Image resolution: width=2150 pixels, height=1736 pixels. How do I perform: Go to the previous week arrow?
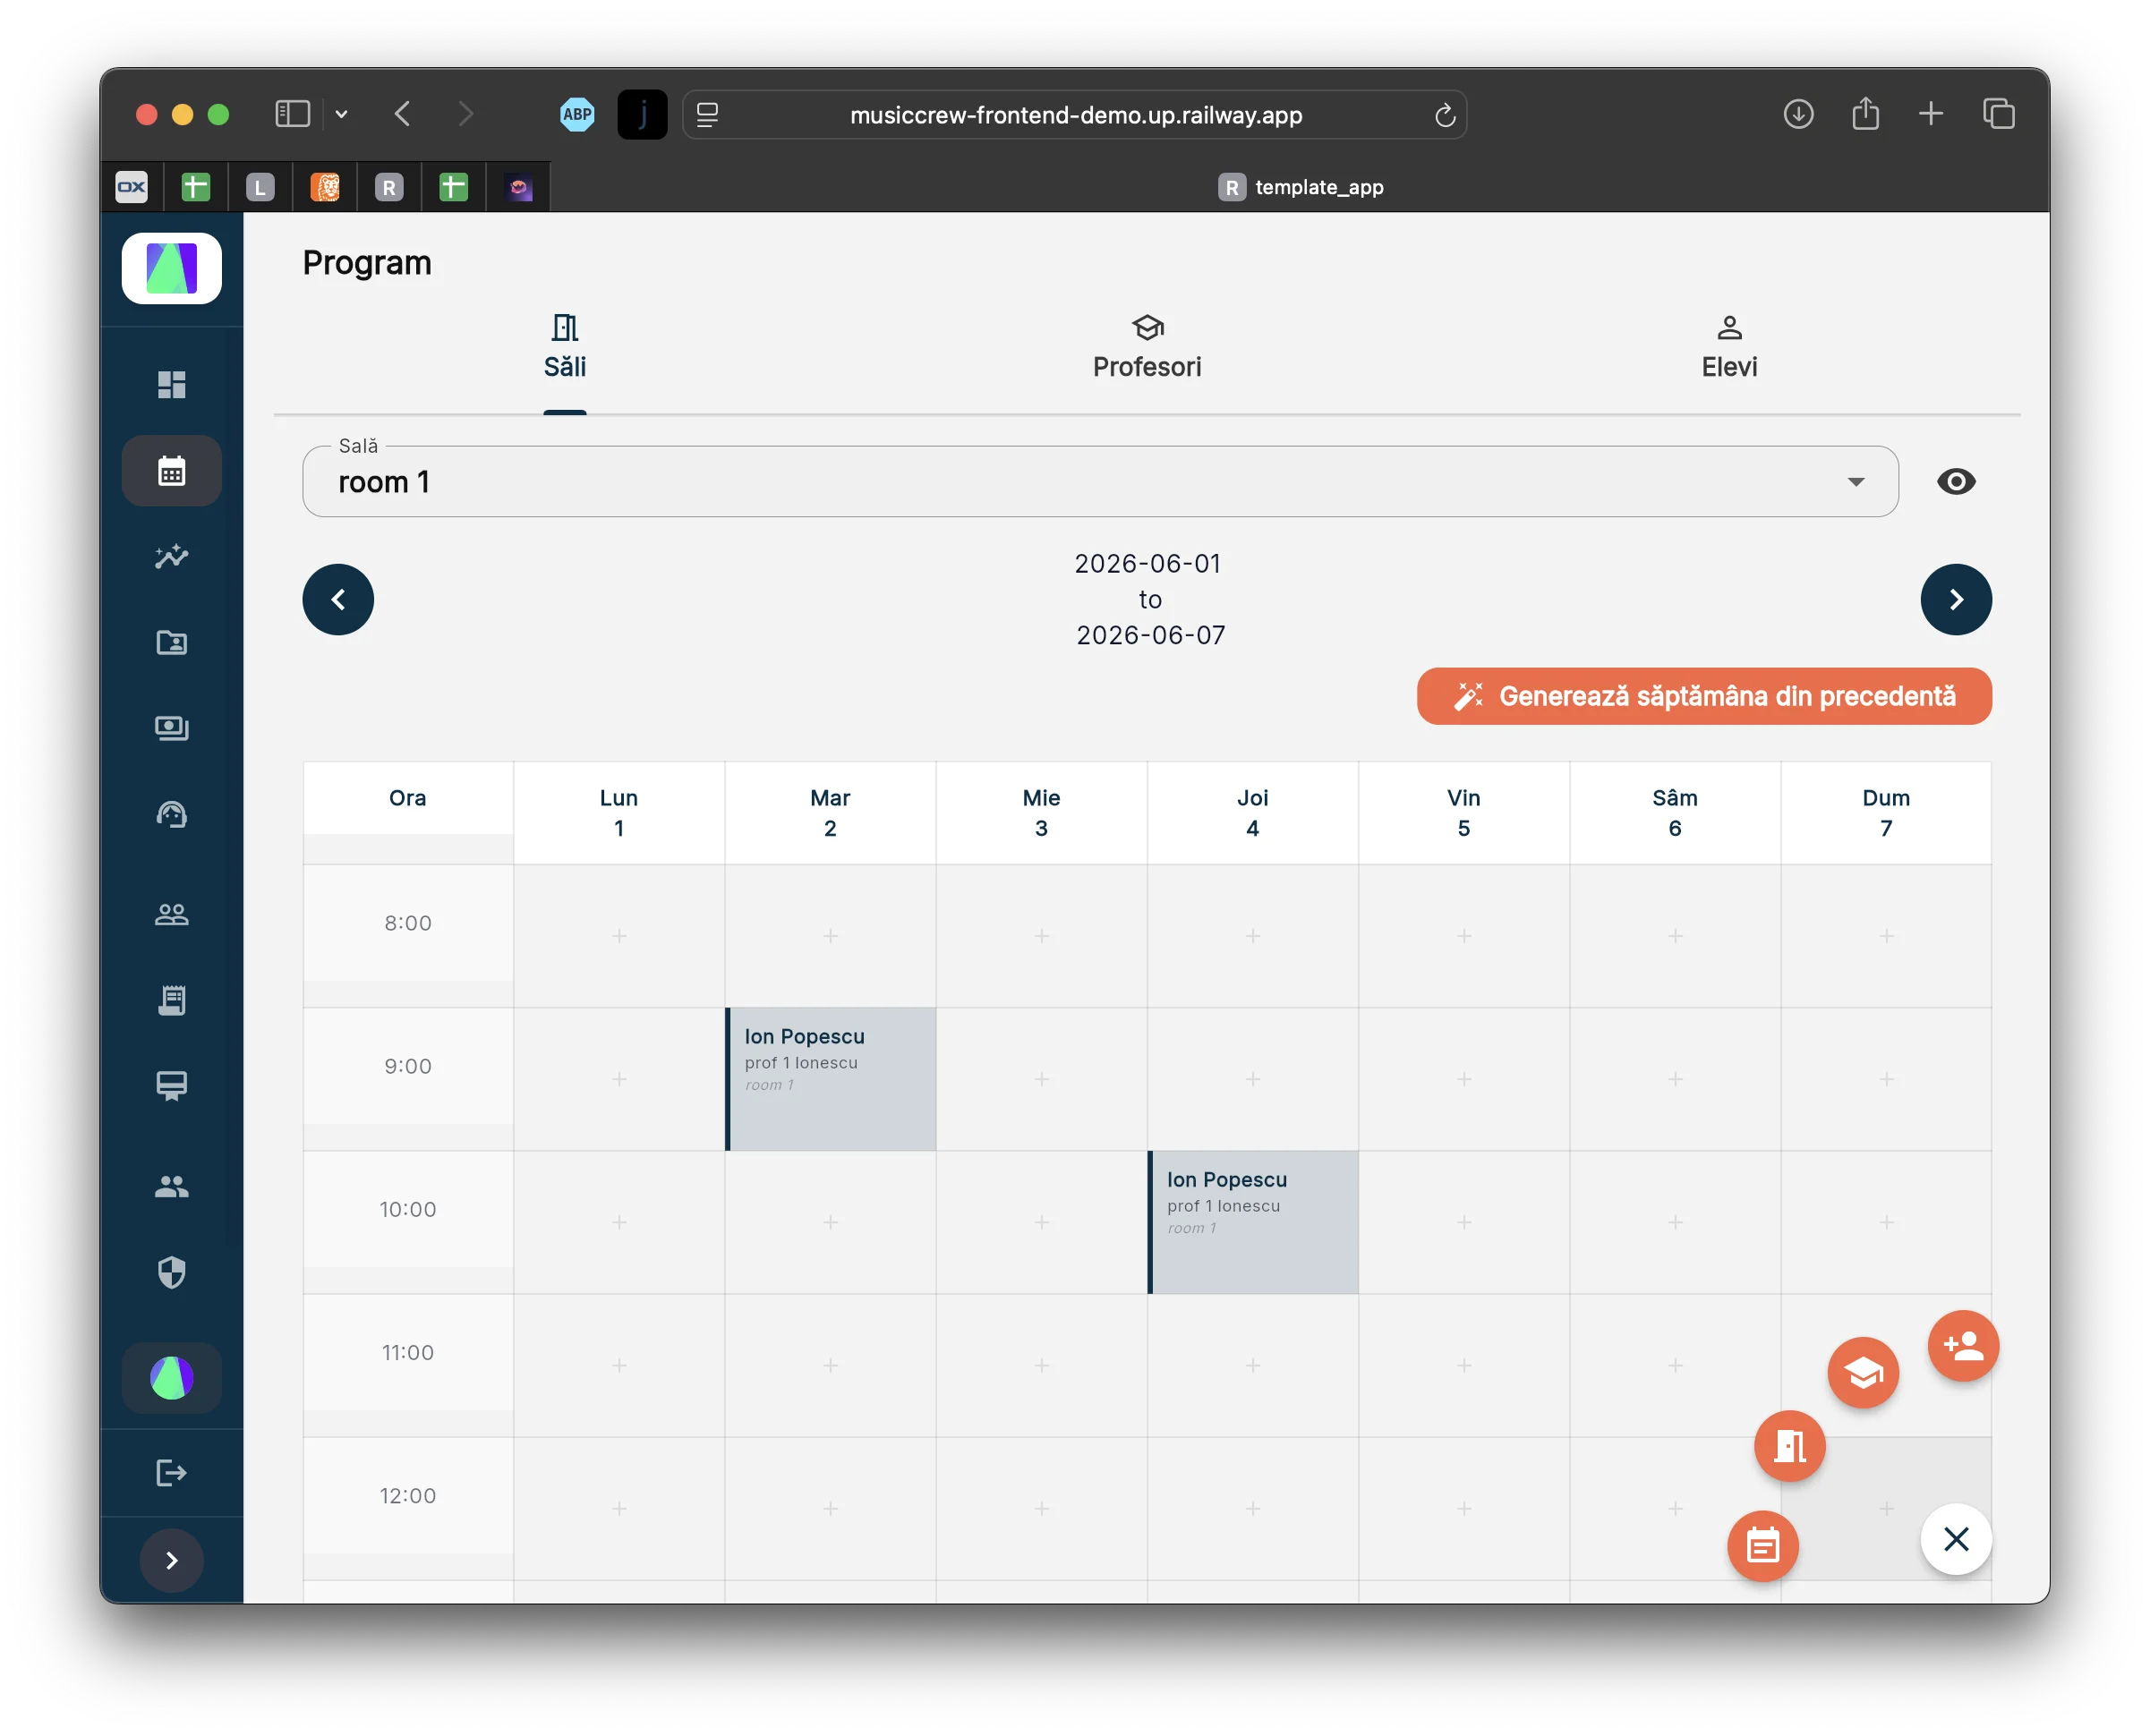click(x=338, y=599)
